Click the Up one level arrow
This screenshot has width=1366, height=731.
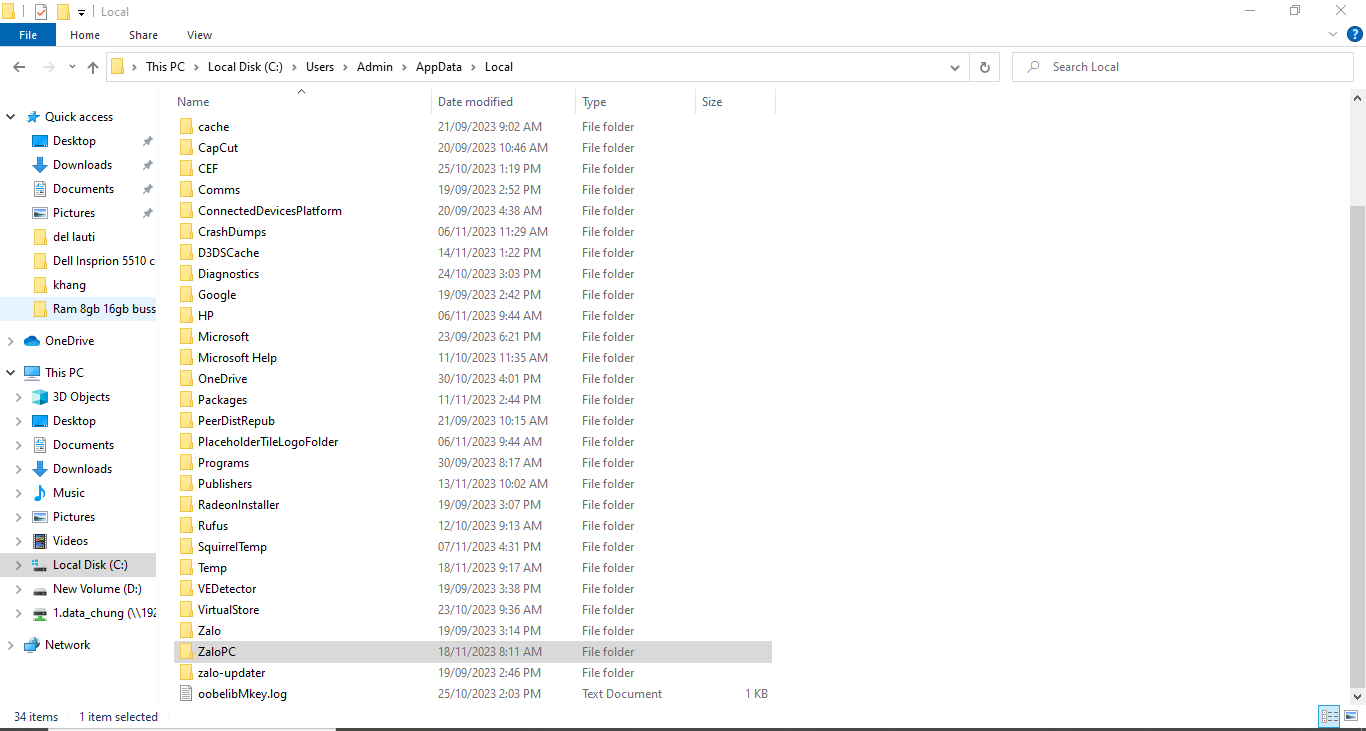(x=93, y=67)
